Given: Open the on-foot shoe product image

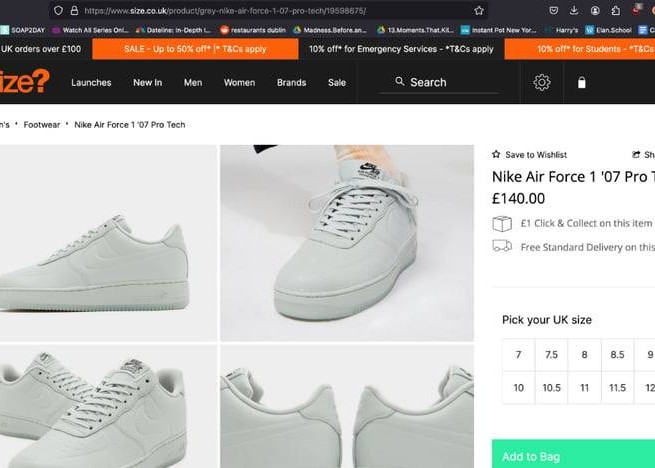Looking at the screenshot, I should point(347,243).
